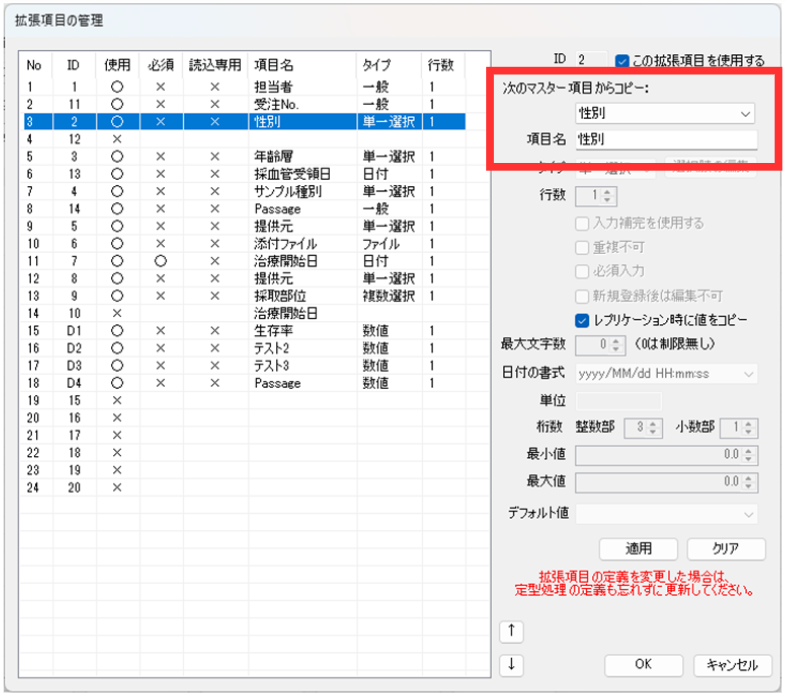Select the 生存率 row in list
The image size is (787, 698).
275,331
